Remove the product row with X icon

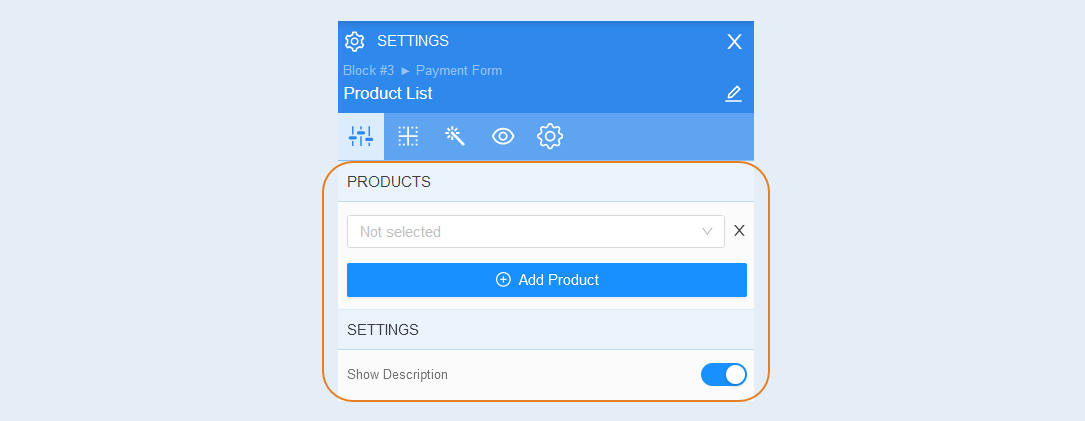click(x=739, y=231)
